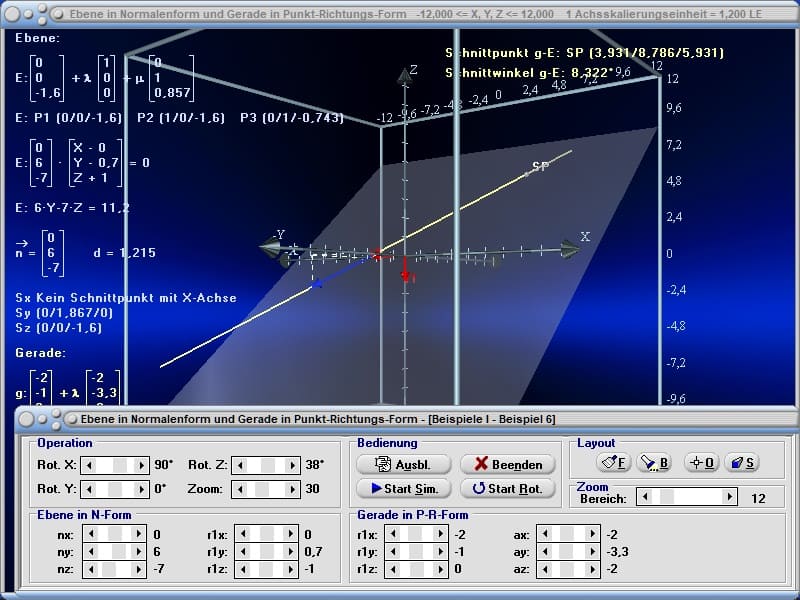Image resolution: width=800 pixels, height=600 pixels.
Task: Increase Gerade r1y with right arrow
Action: 440,552
